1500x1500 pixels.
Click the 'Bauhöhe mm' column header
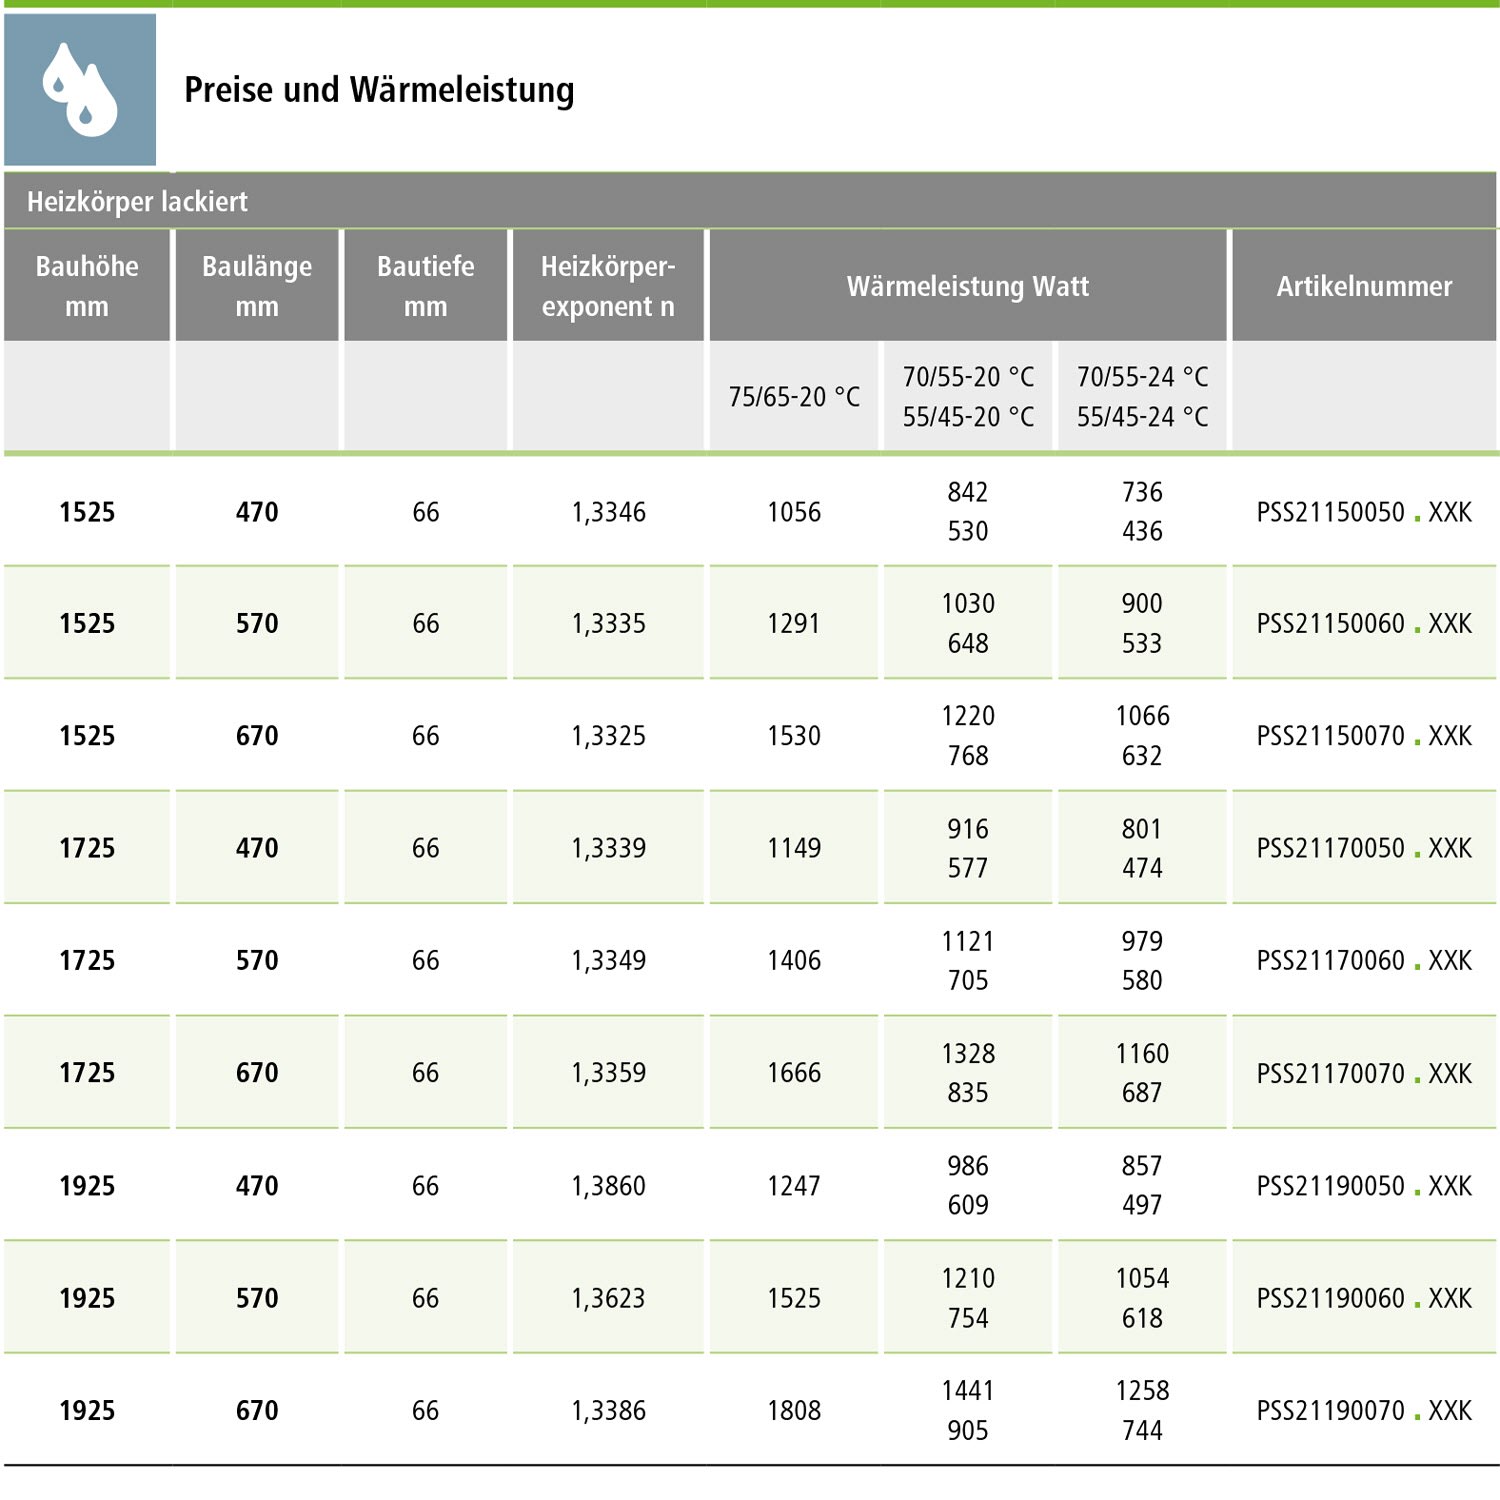[x=87, y=286]
